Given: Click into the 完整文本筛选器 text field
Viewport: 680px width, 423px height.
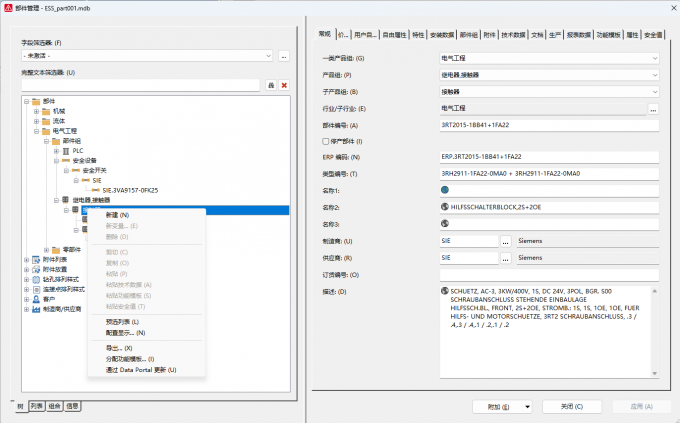Looking at the screenshot, I should [141, 85].
